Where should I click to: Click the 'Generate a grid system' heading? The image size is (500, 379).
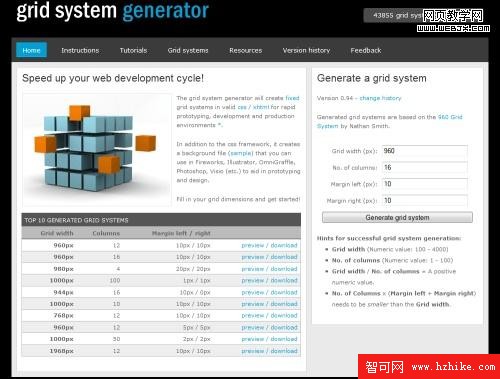[372, 78]
